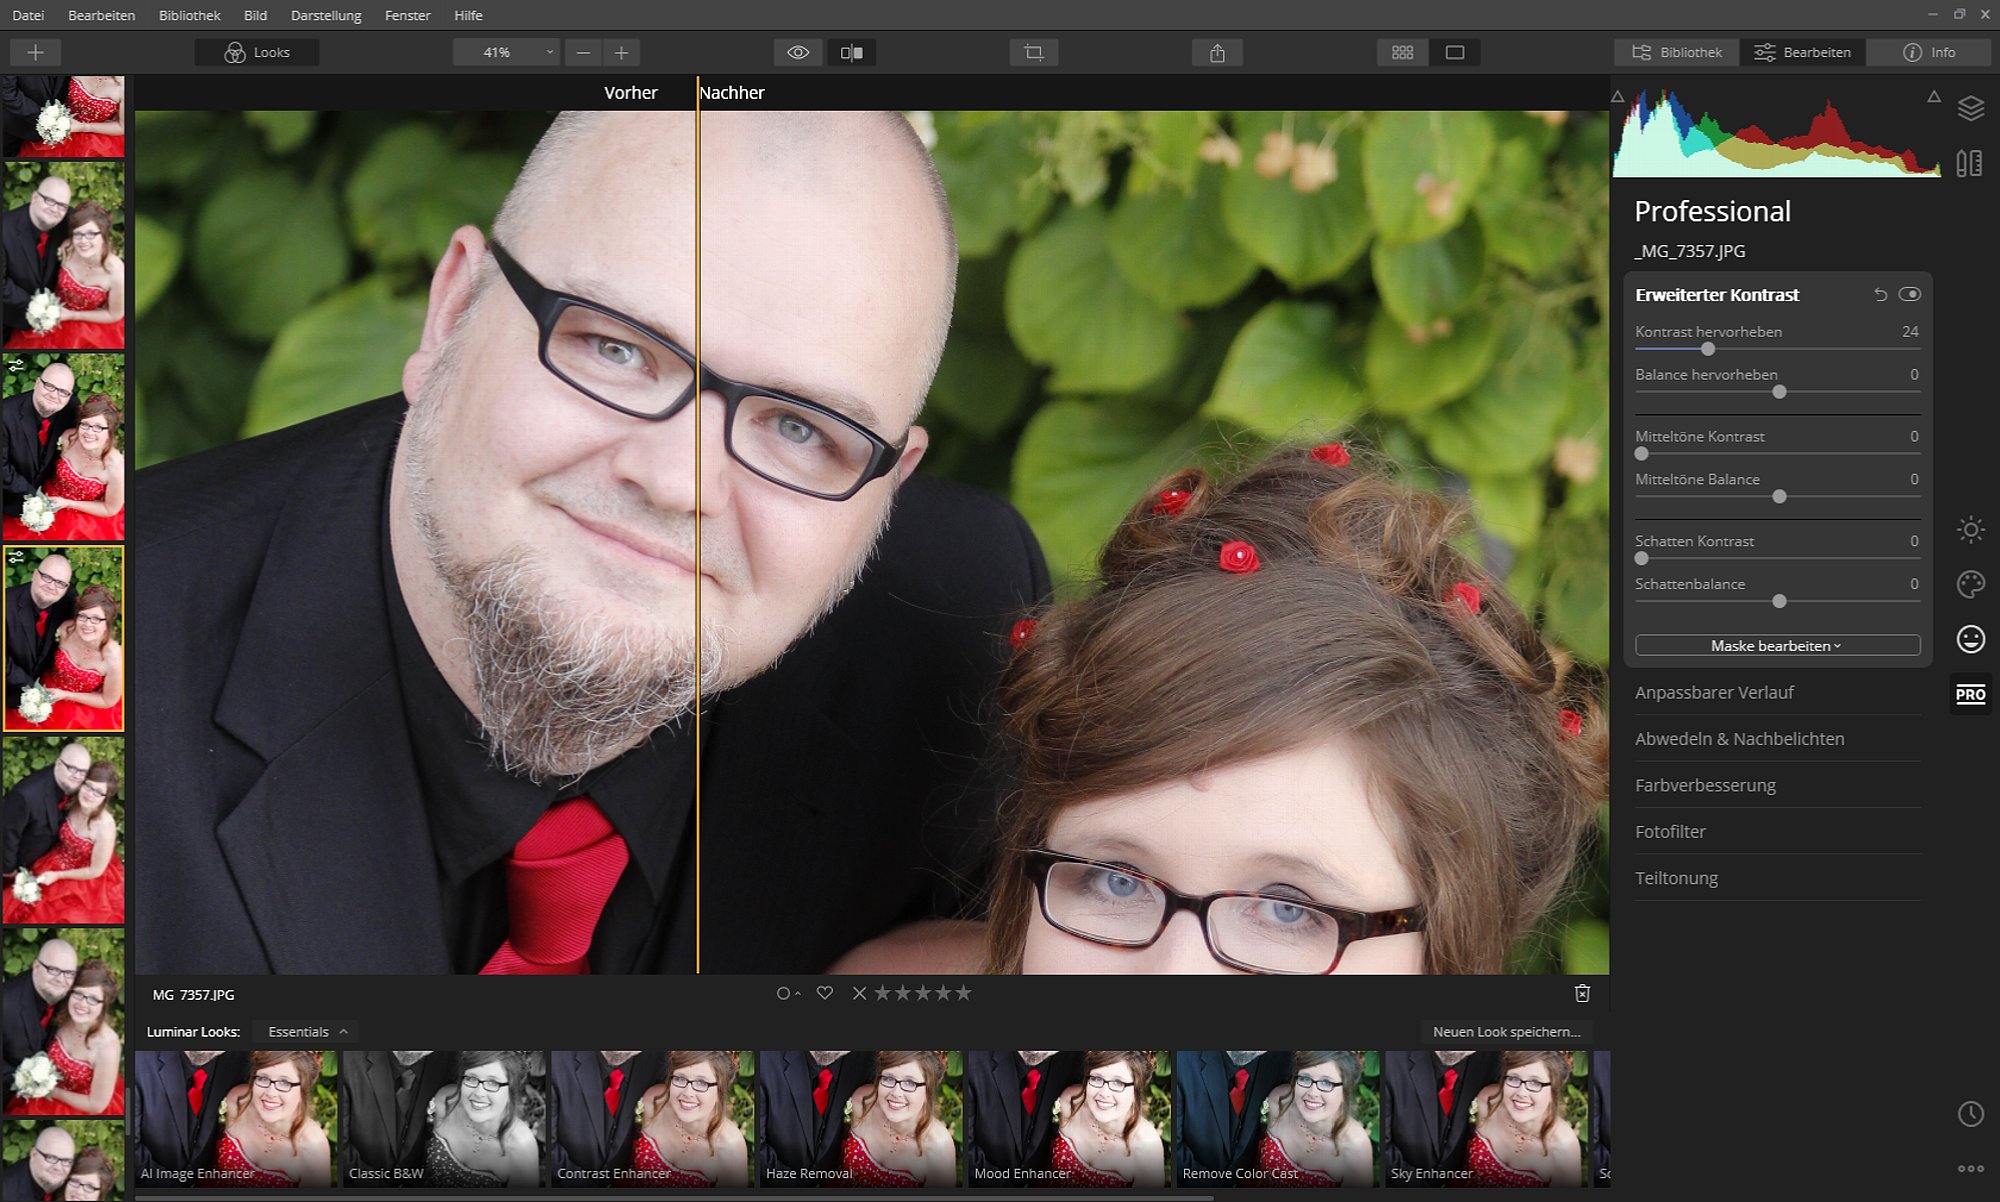The height and width of the screenshot is (1202, 2000).
Task: Toggle histogram highlight clipping triangle
Action: click(1934, 97)
